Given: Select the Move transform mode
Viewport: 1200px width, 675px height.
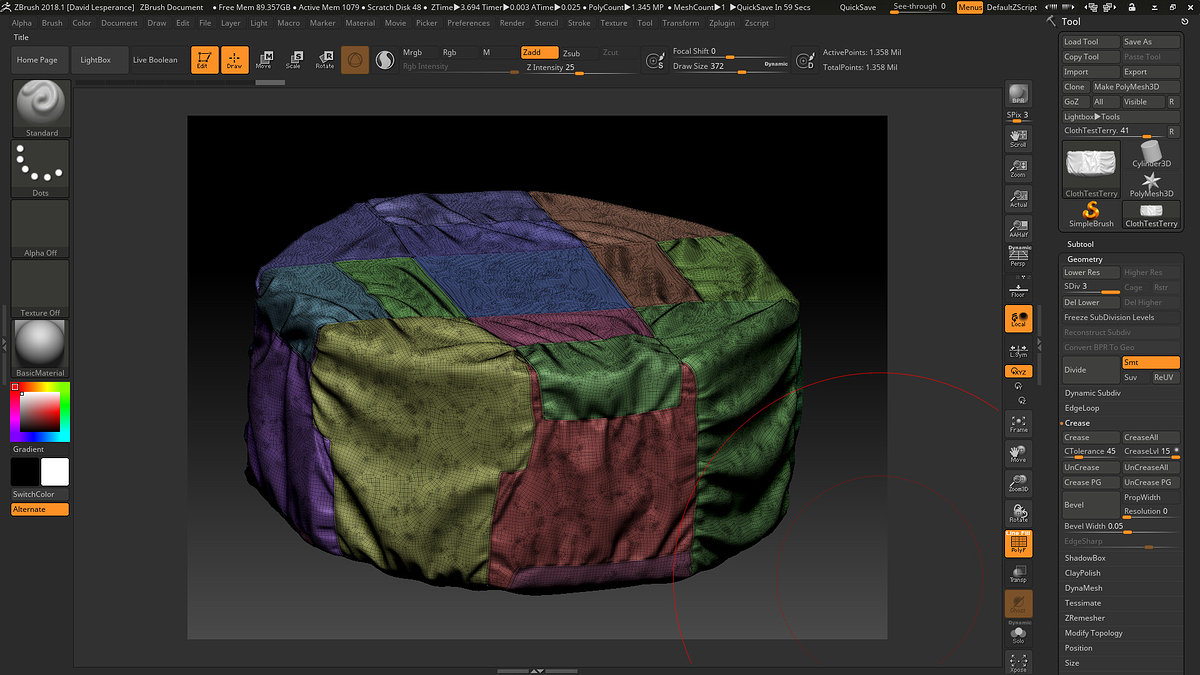Looking at the screenshot, I should [264, 60].
